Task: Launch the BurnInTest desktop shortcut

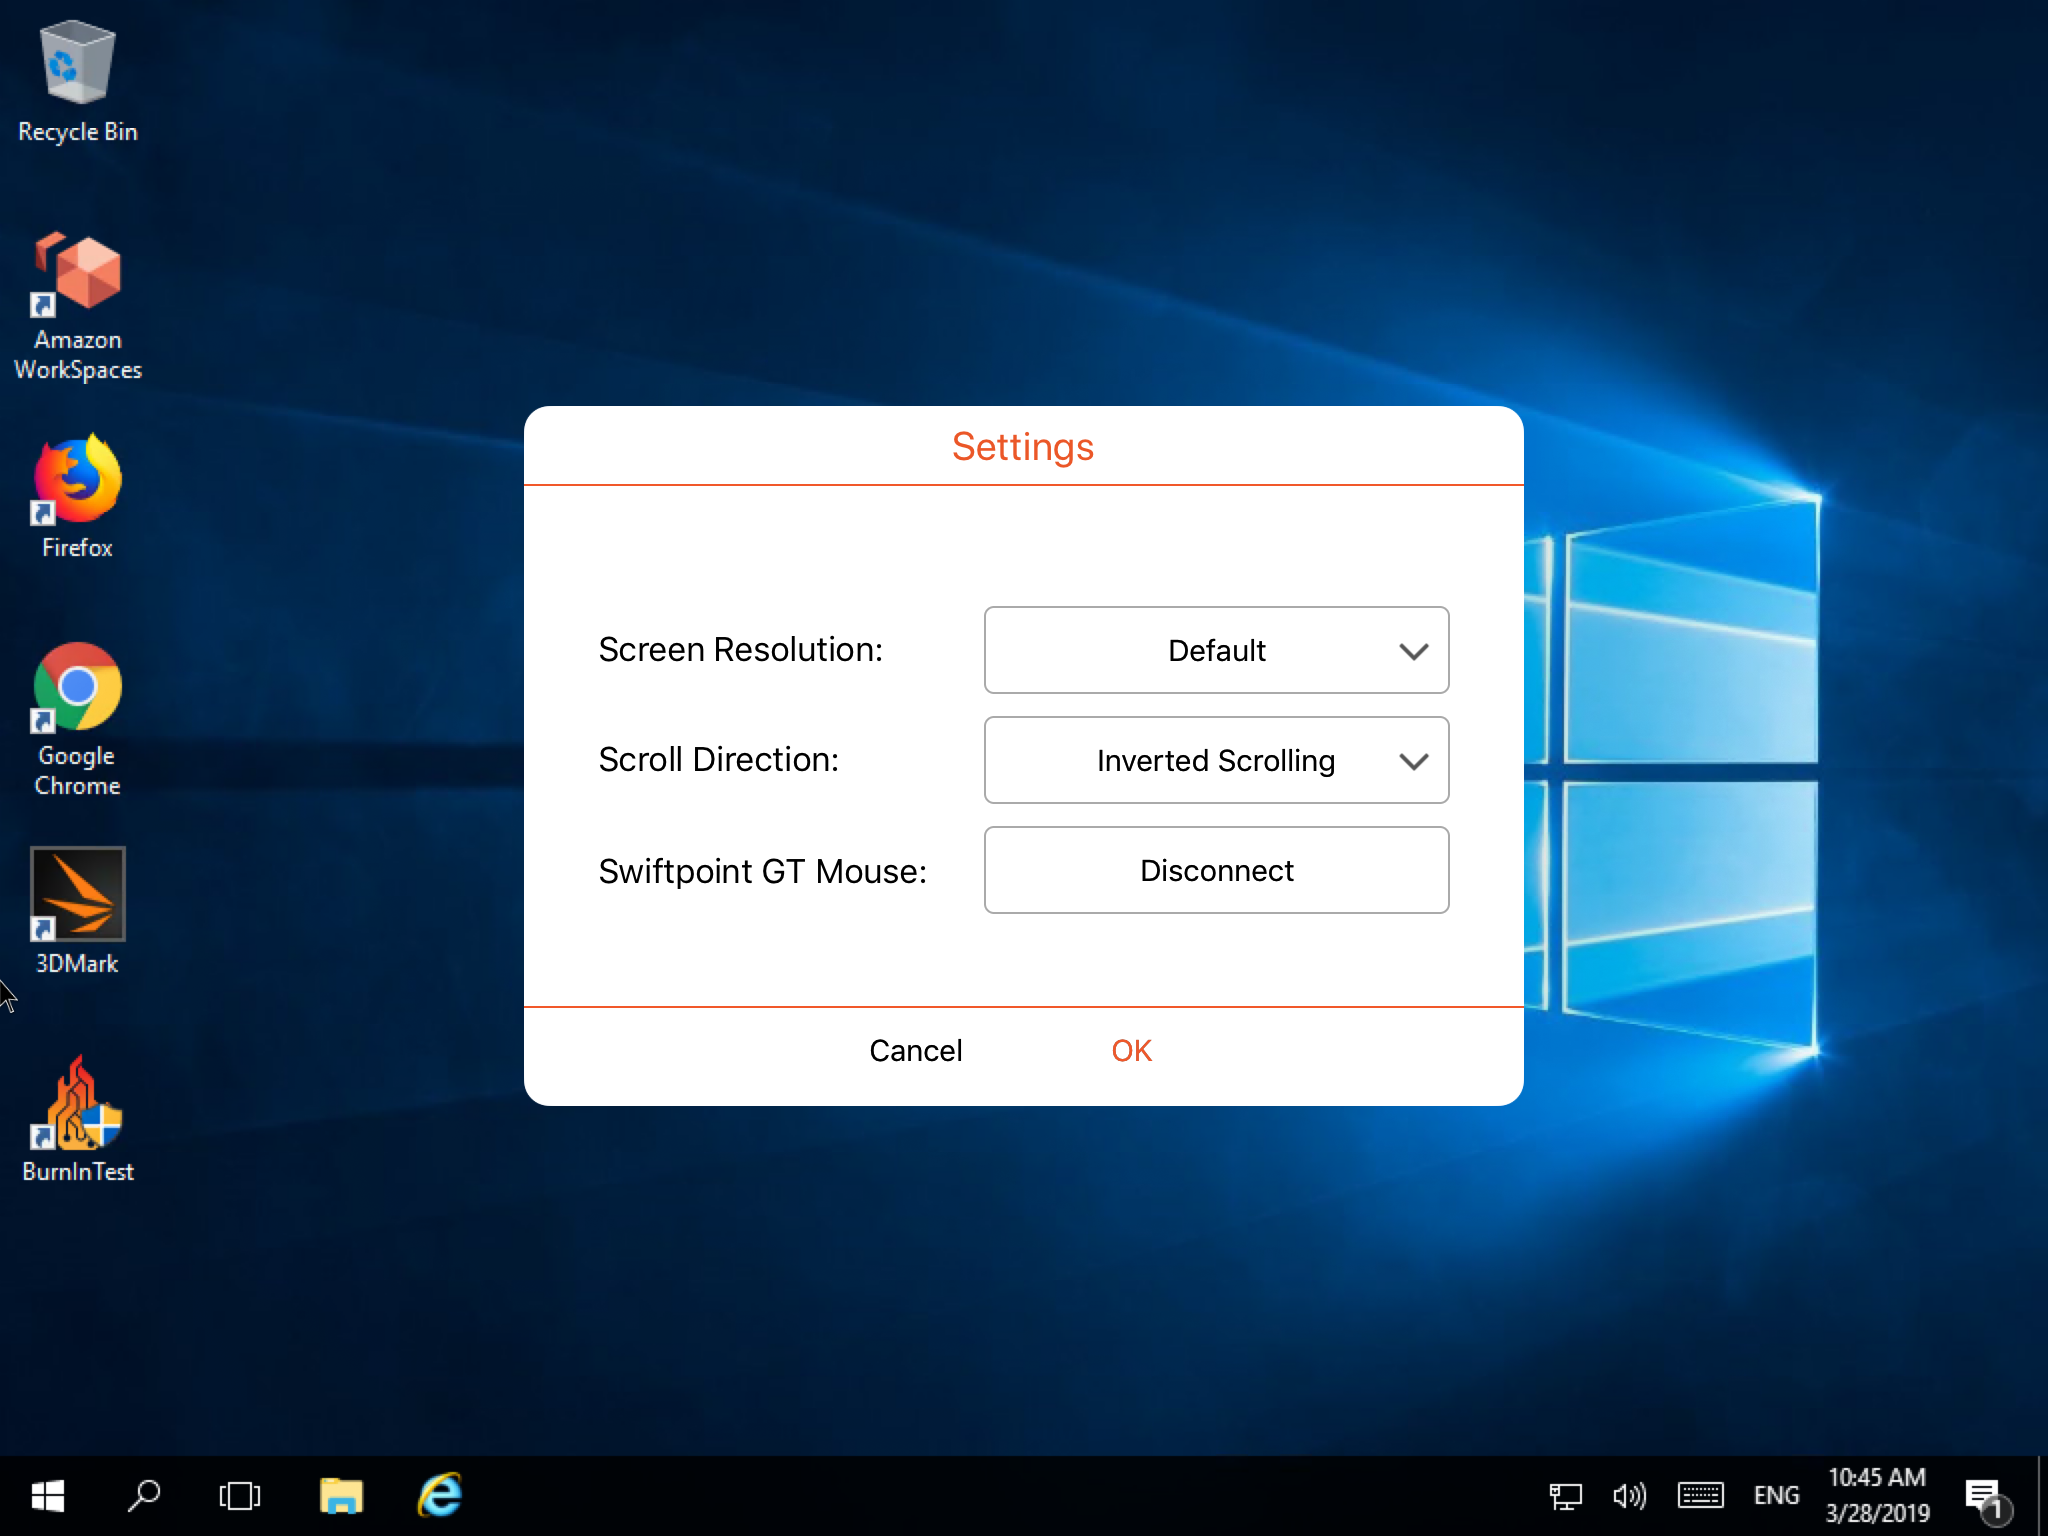Action: [x=78, y=1105]
